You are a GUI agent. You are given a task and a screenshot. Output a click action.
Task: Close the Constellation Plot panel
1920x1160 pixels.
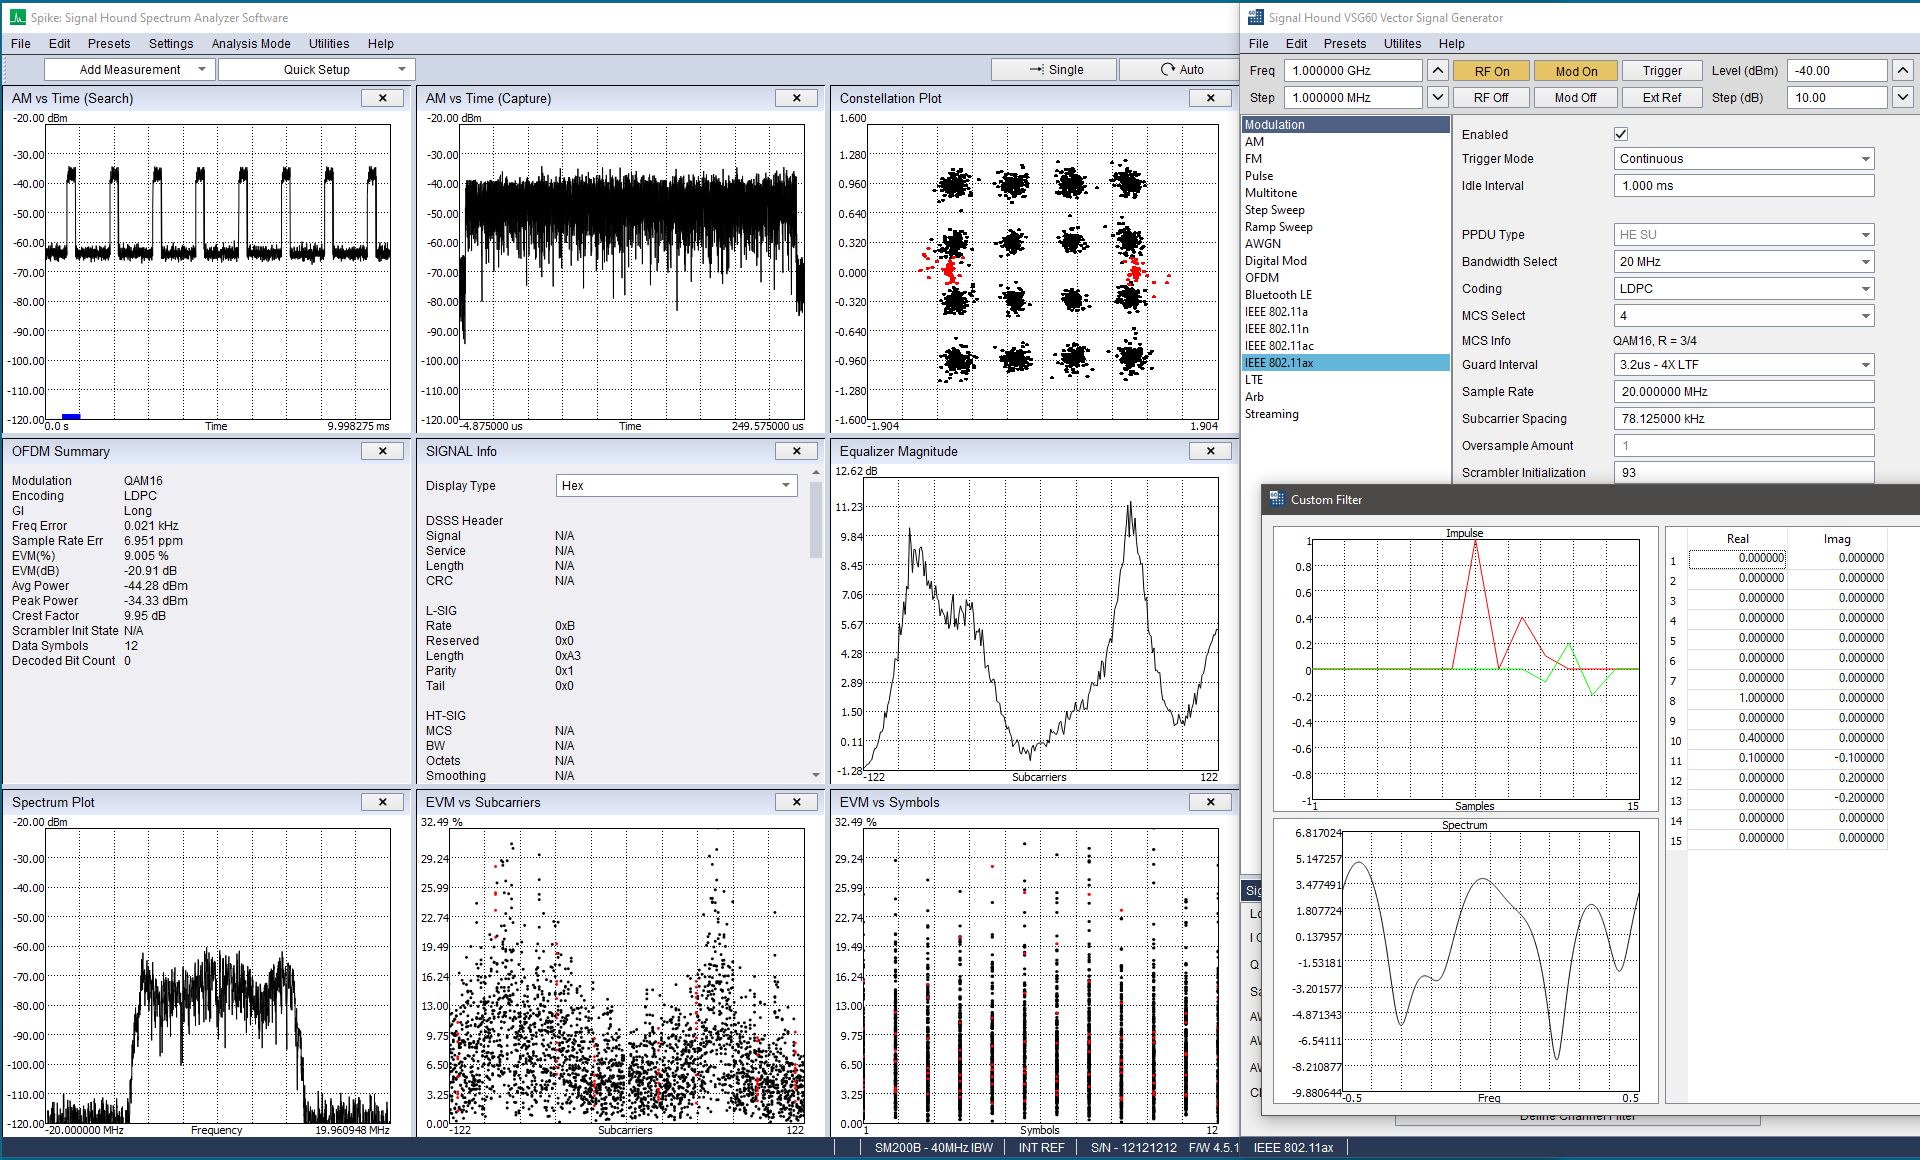click(x=1211, y=98)
